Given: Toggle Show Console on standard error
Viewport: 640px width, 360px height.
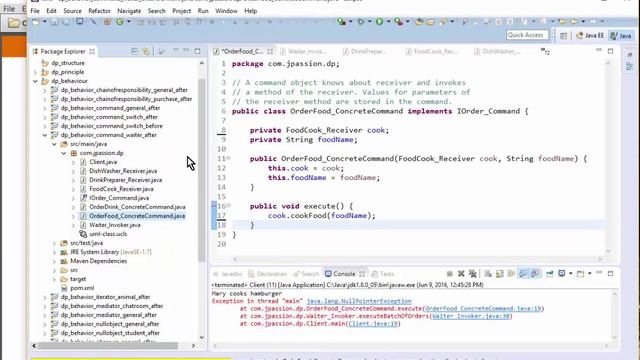Looking at the screenshot, I should click(x=535, y=273).
